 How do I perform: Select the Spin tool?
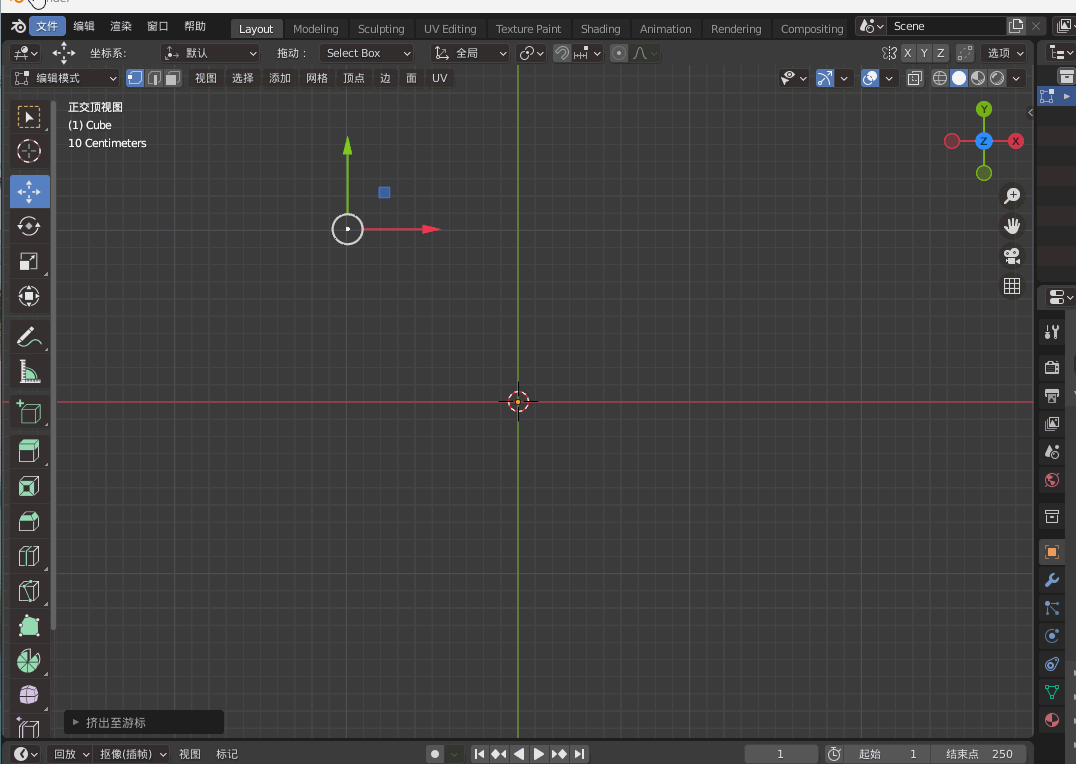tap(29, 662)
